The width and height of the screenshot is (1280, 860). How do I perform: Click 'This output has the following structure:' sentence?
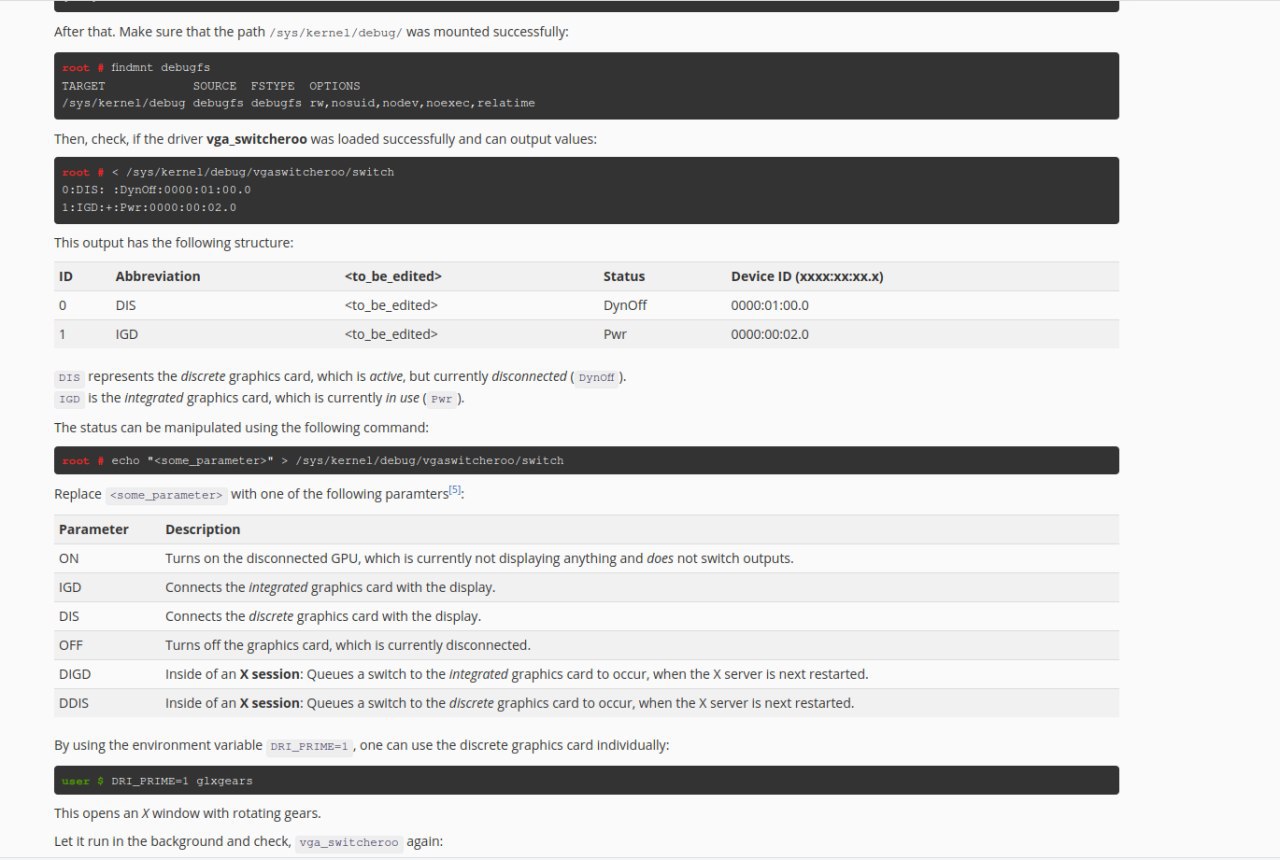[x=174, y=243]
